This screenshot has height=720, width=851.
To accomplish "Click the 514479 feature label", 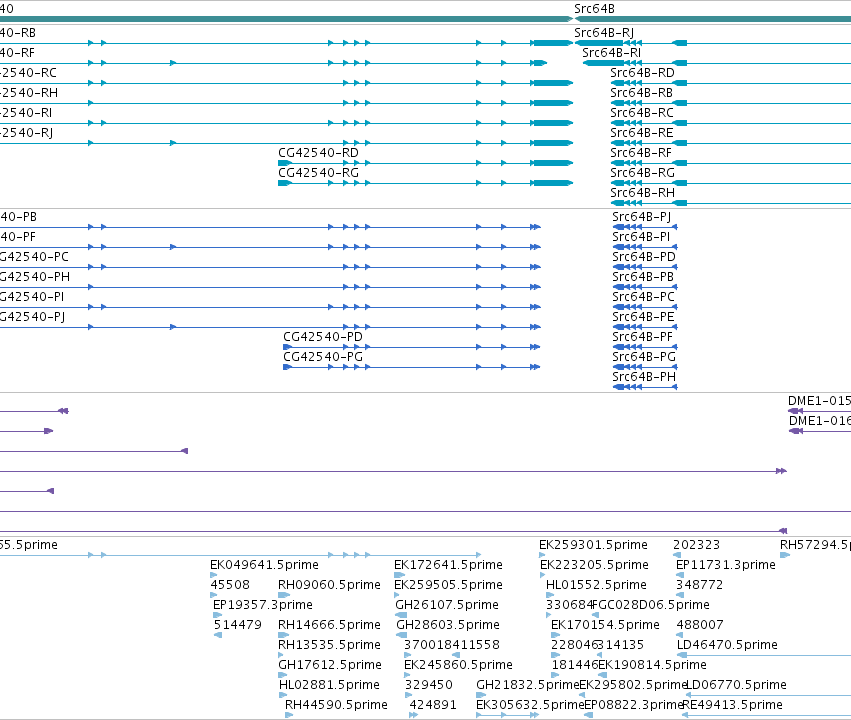I will [x=238, y=626].
